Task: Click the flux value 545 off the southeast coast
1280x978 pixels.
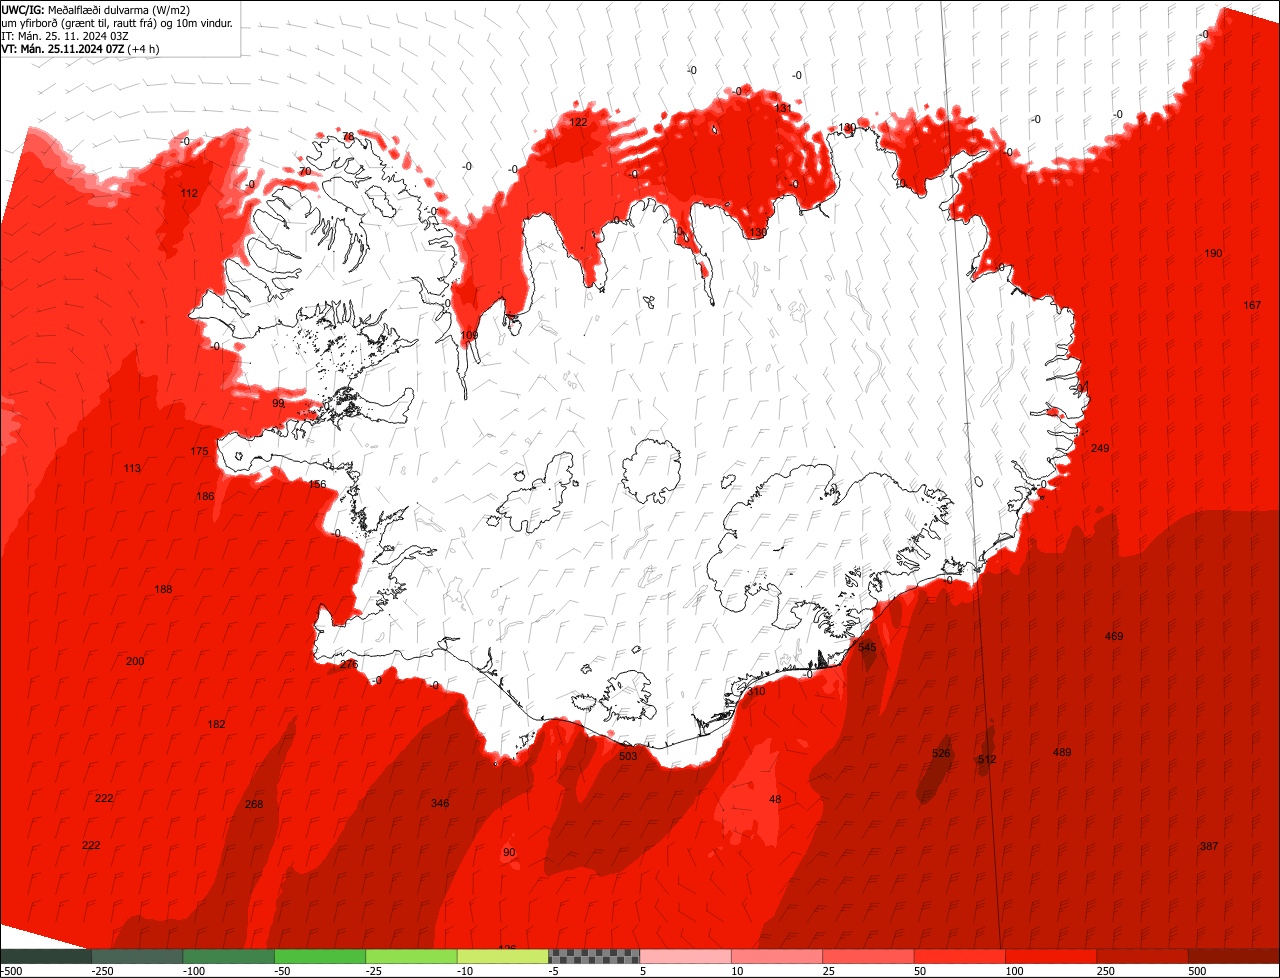Action: pyautogui.click(x=867, y=648)
